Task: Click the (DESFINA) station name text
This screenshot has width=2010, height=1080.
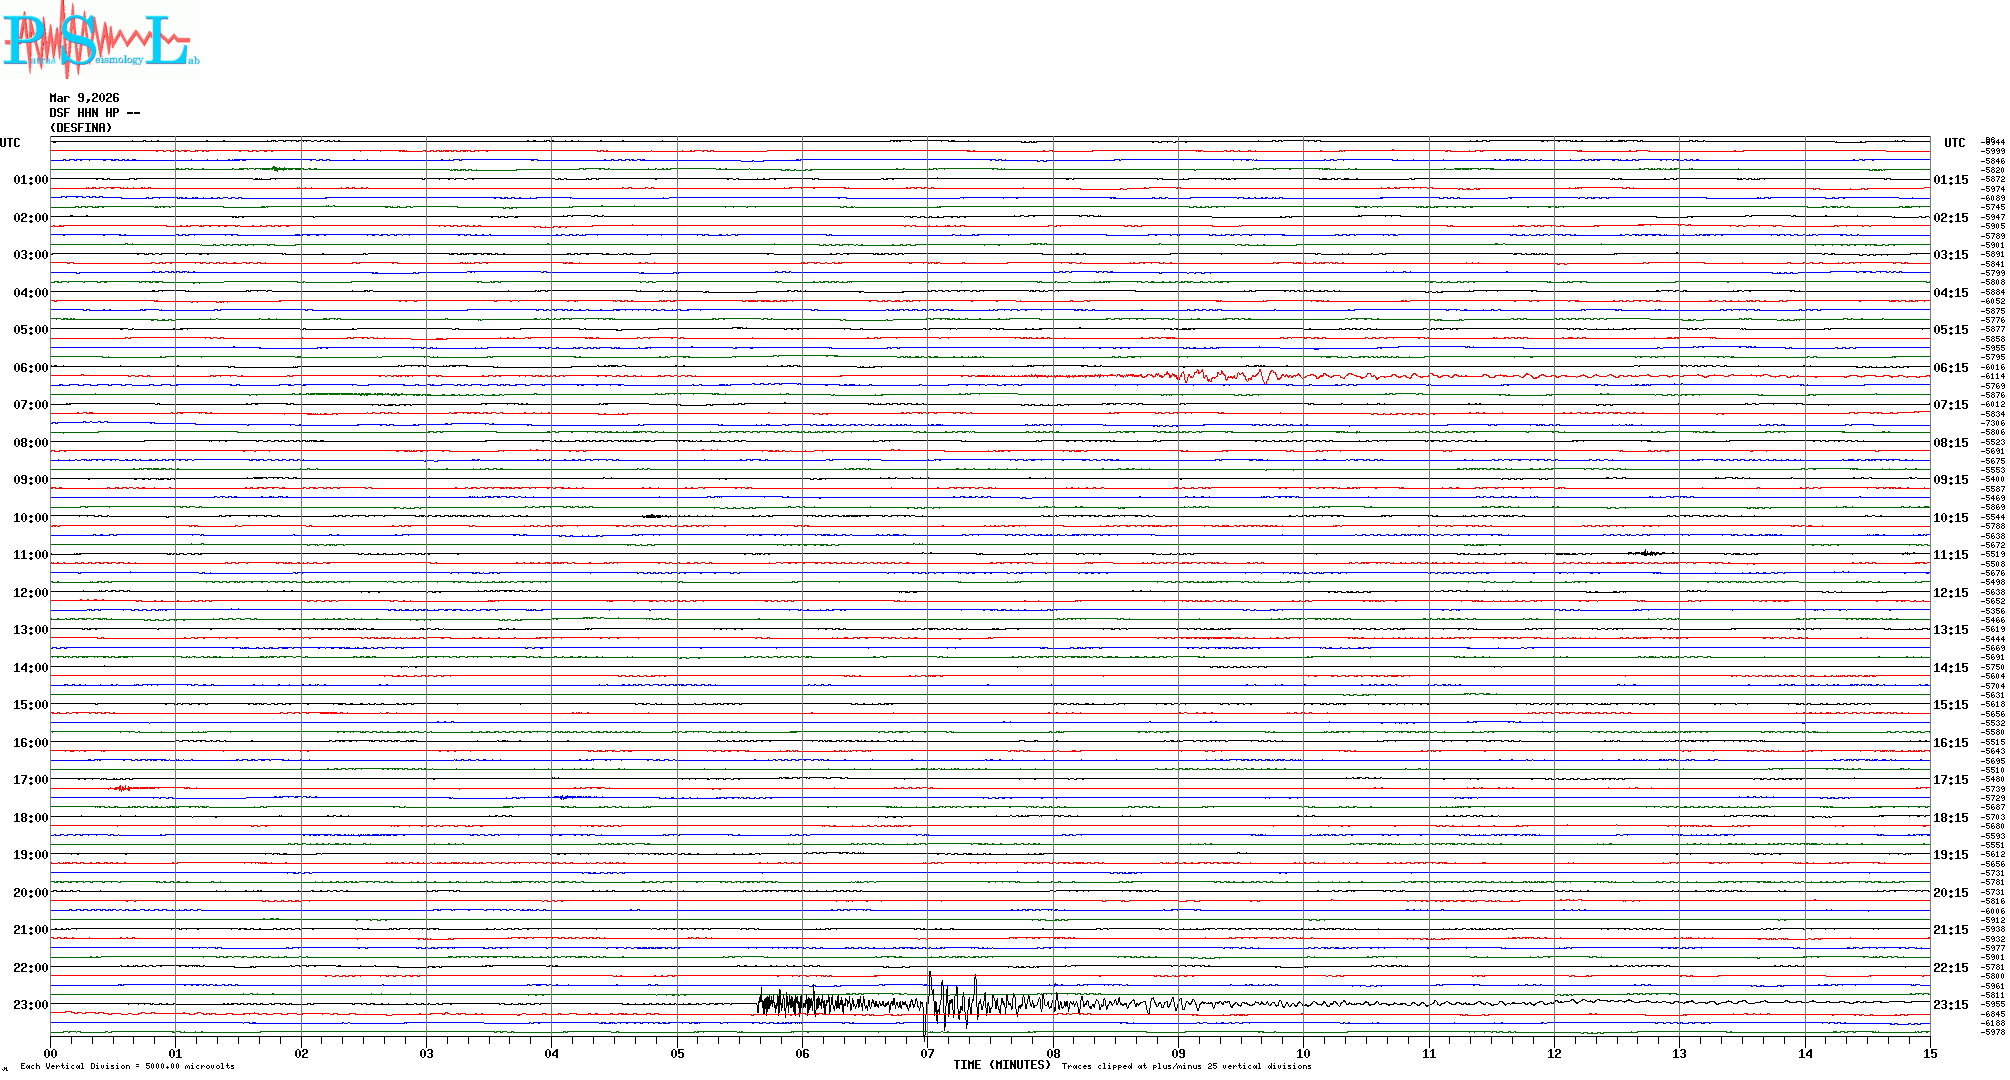Action: [81, 128]
